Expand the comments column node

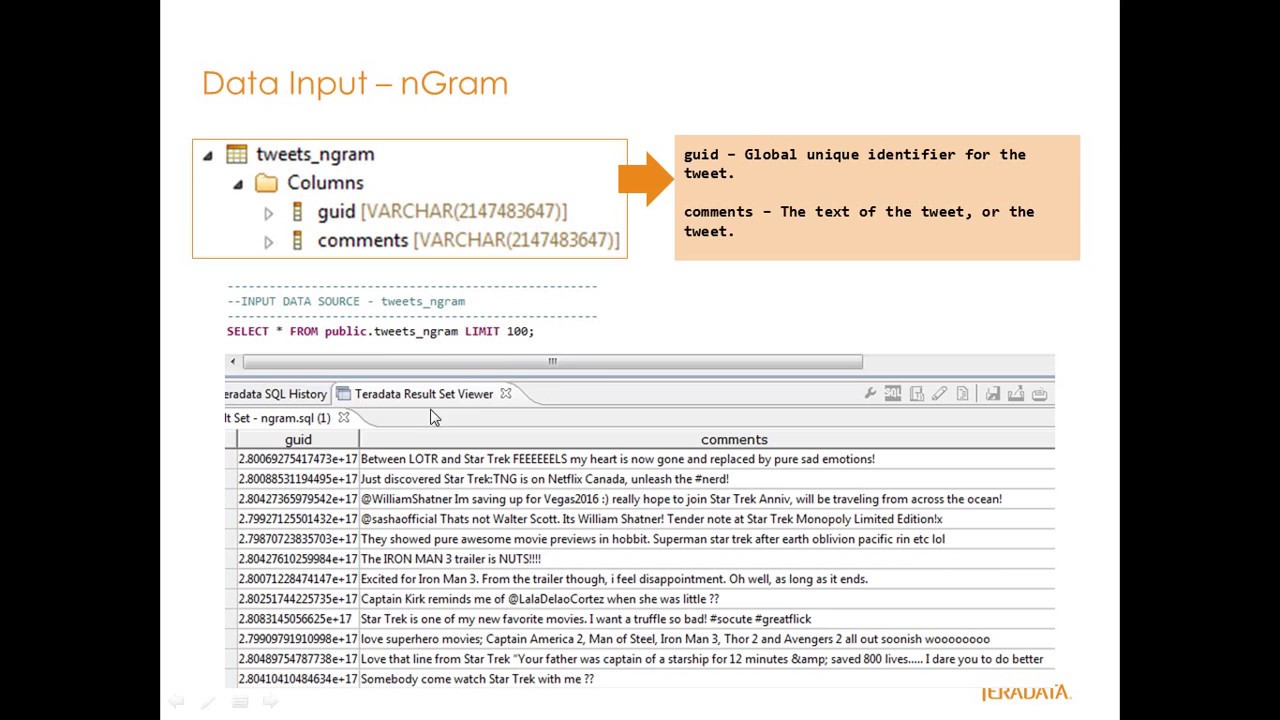(x=268, y=242)
